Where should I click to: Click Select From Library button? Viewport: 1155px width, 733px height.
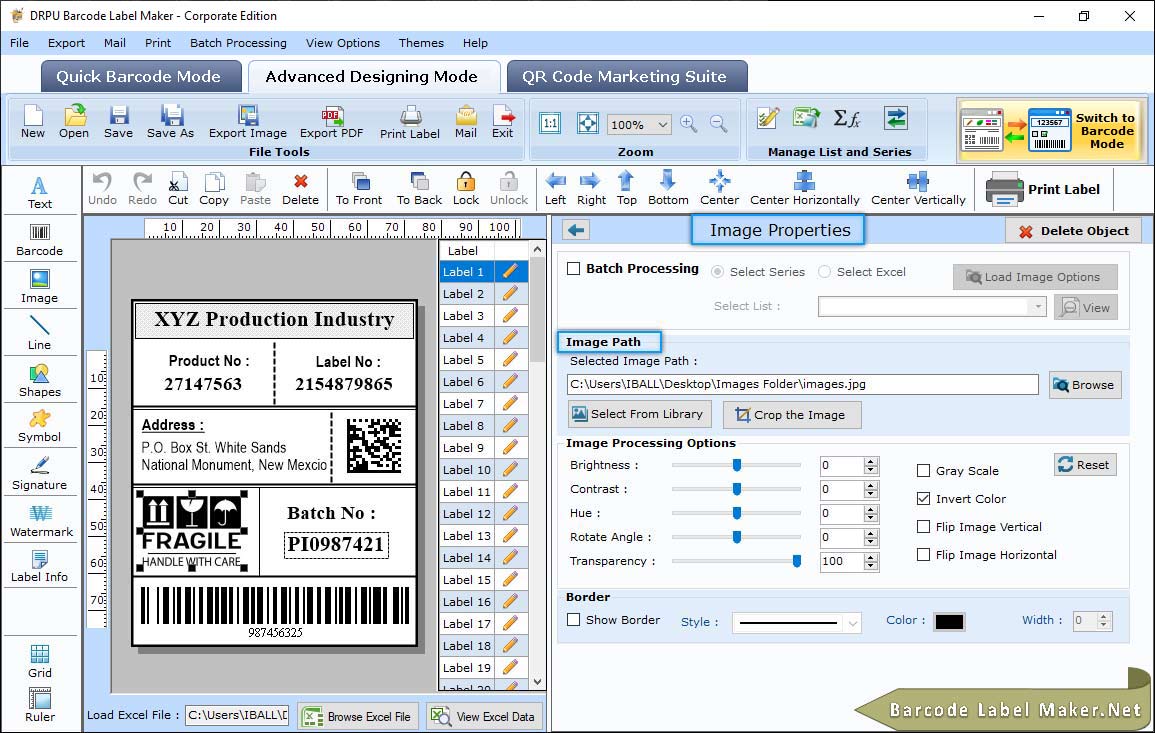tap(639, 414)
